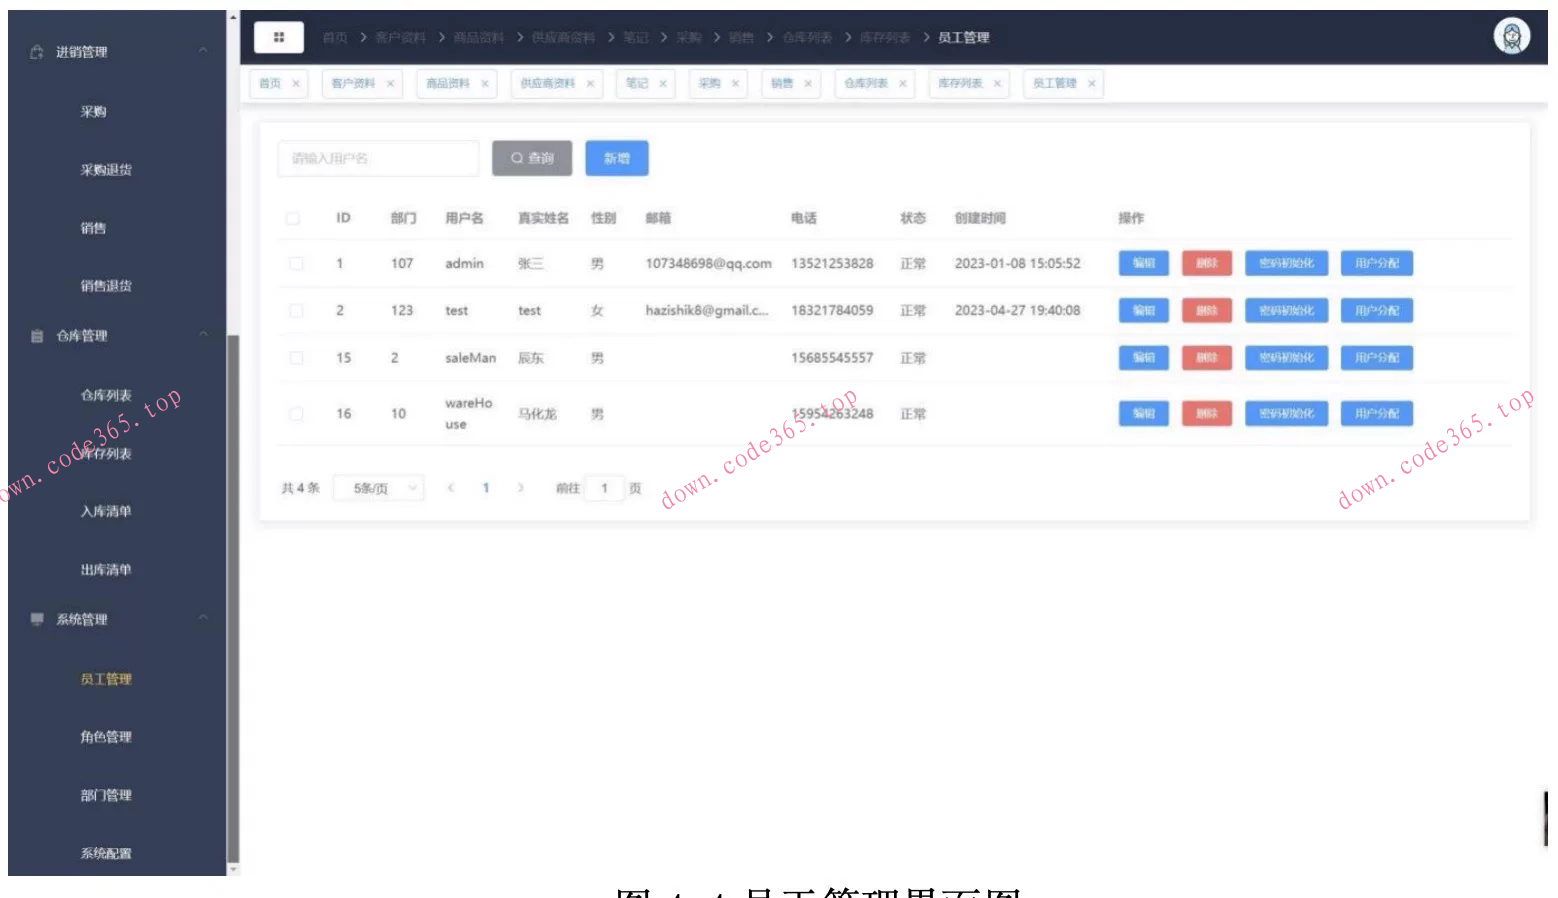
Task: Click 删除 for user test
Action: (1207, 311)
